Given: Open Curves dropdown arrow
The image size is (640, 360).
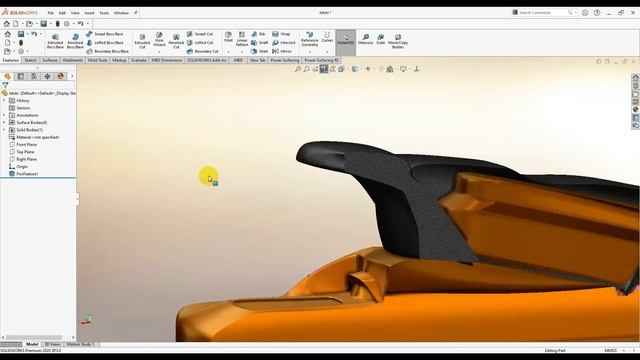Looking at the screenshot, I should pyautogui.click(x=327, y=52).
